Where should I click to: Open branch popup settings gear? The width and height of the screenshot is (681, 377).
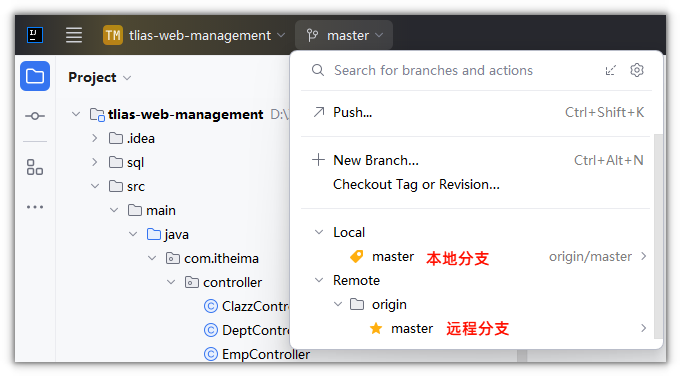(x=637, y=70)
